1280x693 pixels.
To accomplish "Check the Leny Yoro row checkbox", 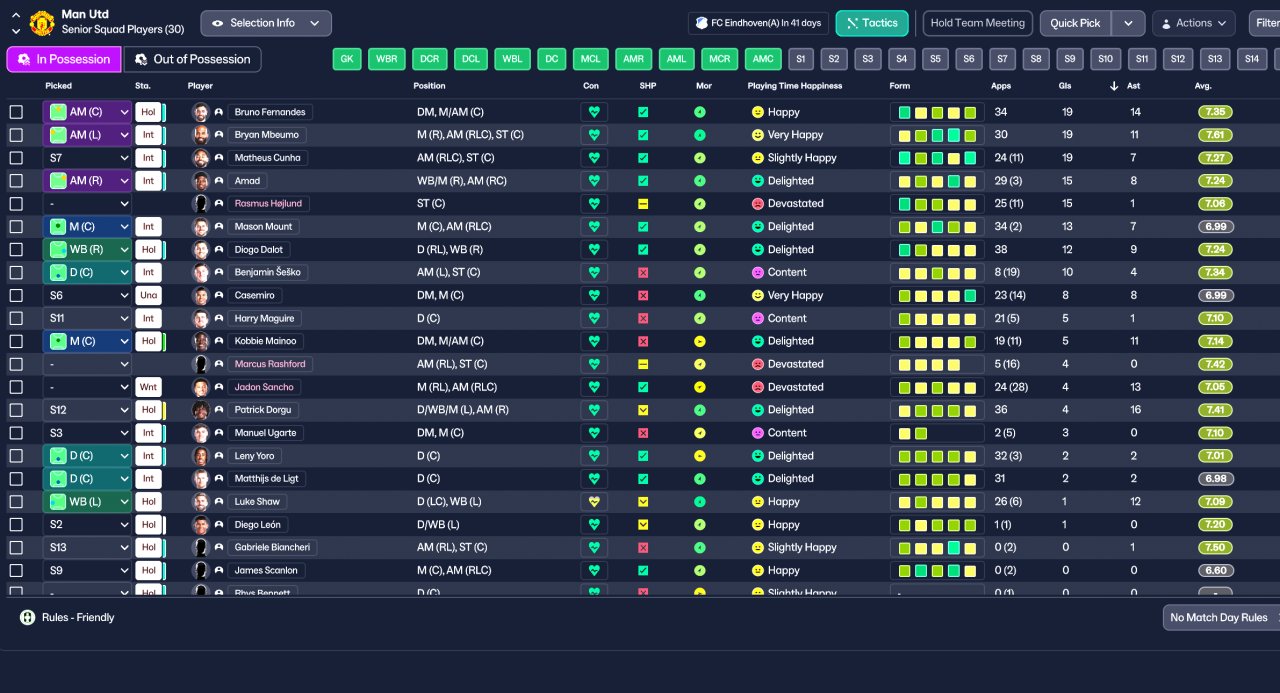I will [16, 456].
